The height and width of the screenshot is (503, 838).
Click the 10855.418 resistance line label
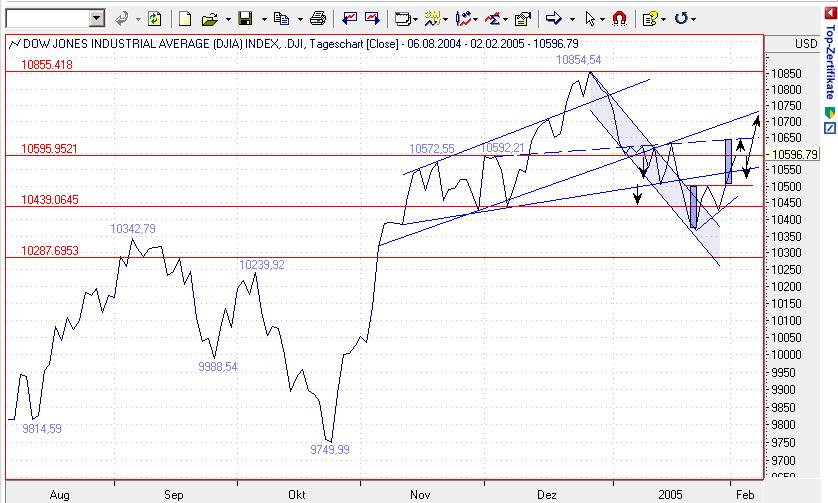[x=46, y=65]
